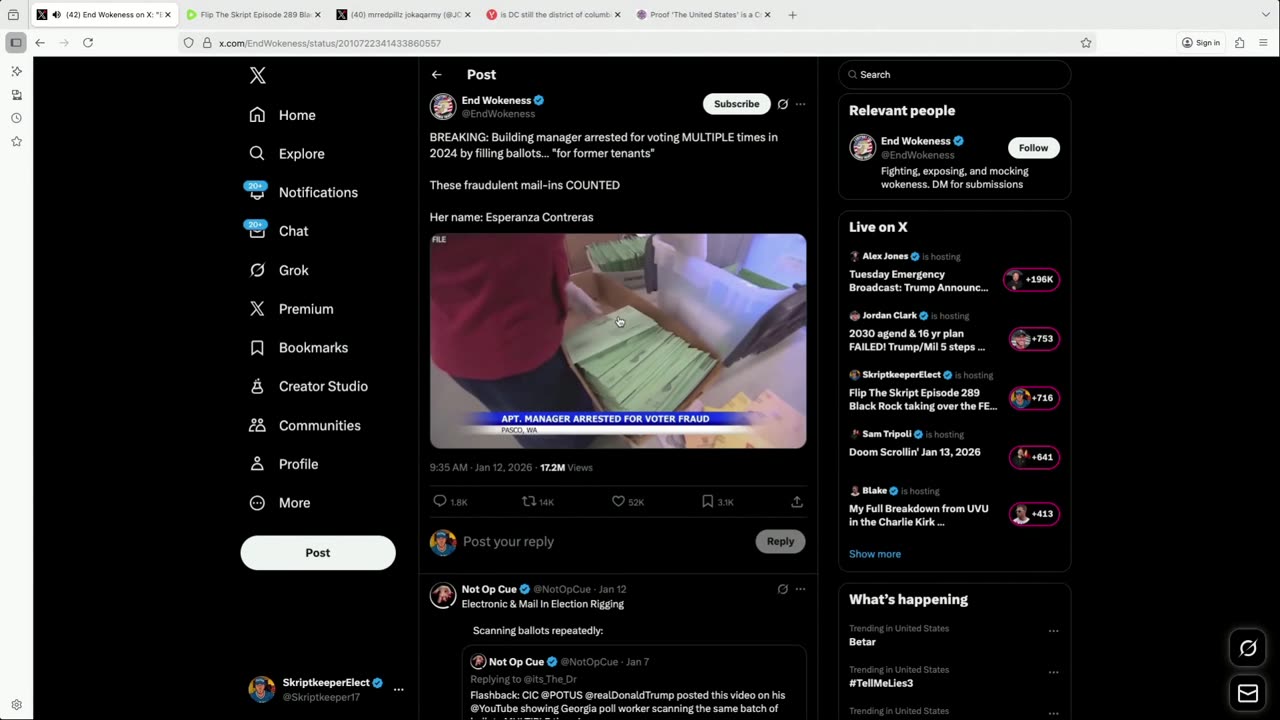Open browser extensions icon
Screen dimensions: 1280x720
click(x=1240, y=43)
